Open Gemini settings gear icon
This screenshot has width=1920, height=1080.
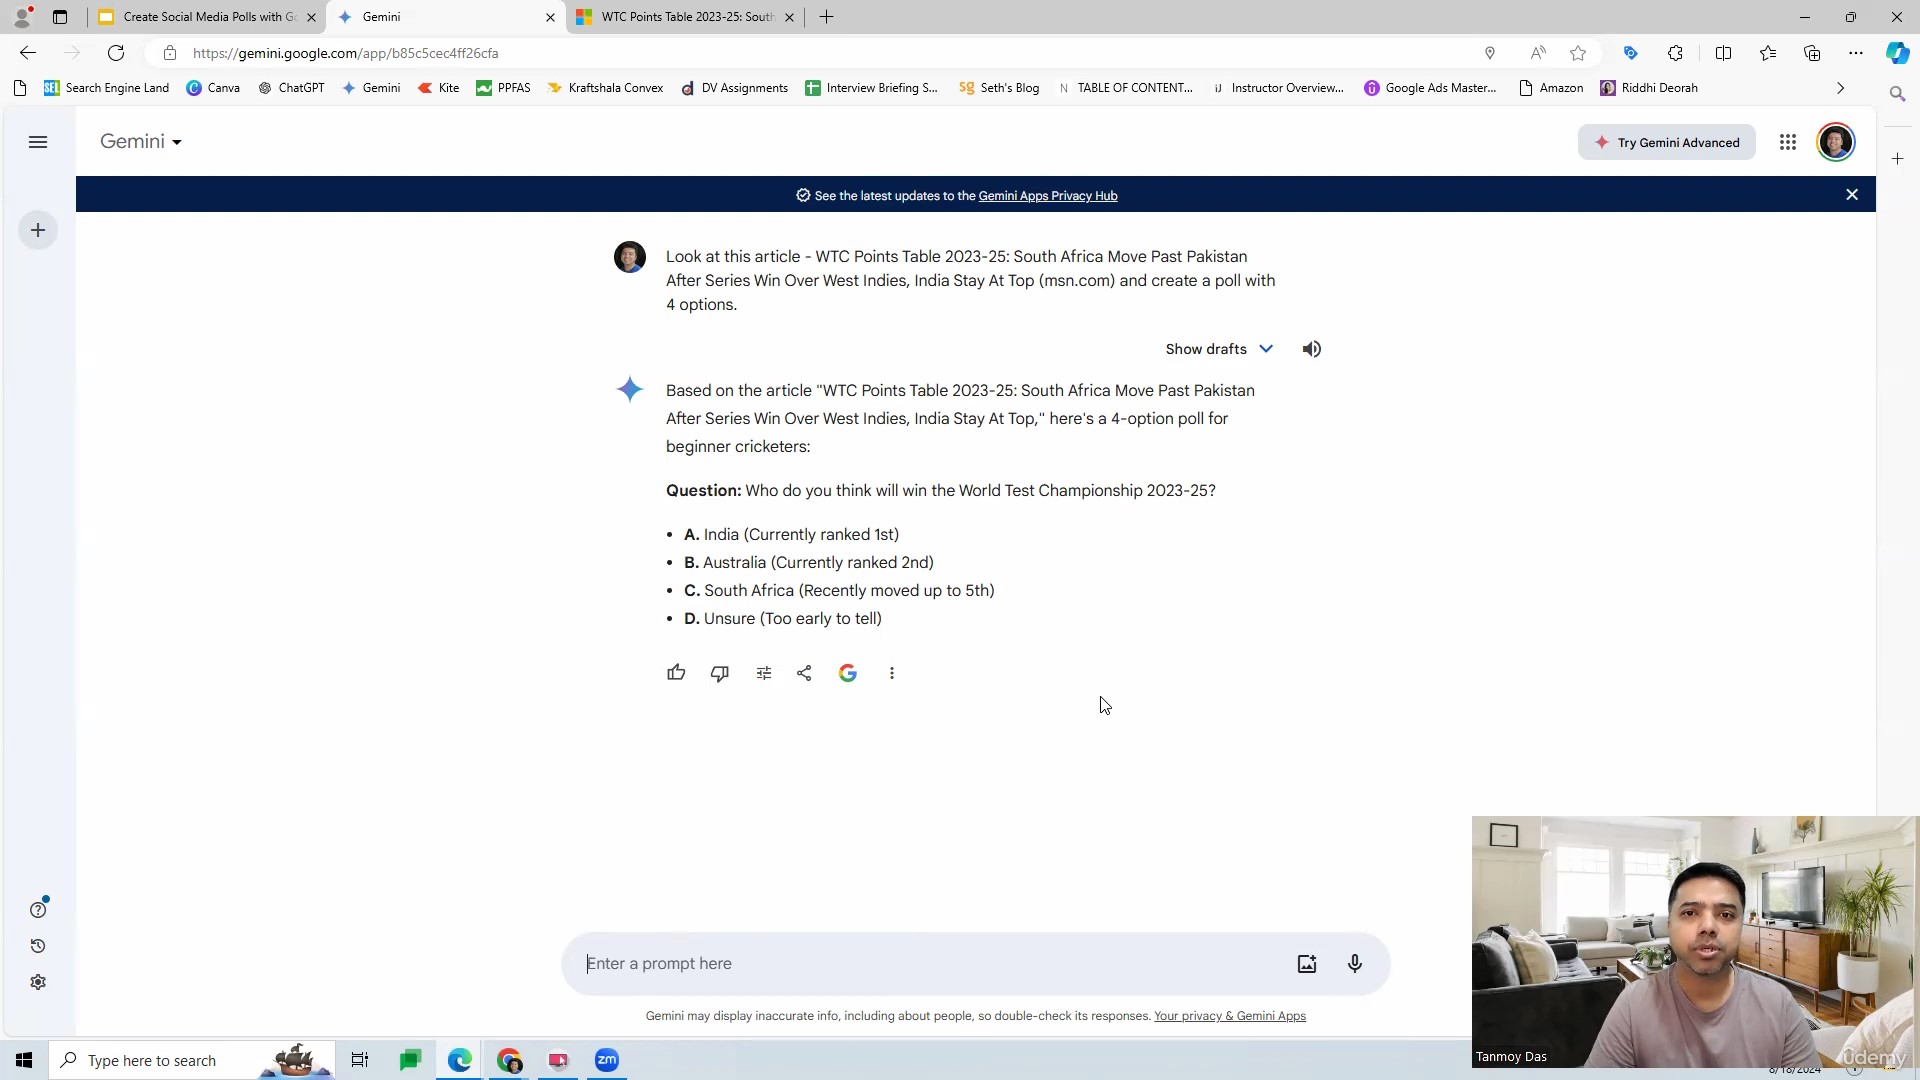pyautogui.click(x=38, y=982)
